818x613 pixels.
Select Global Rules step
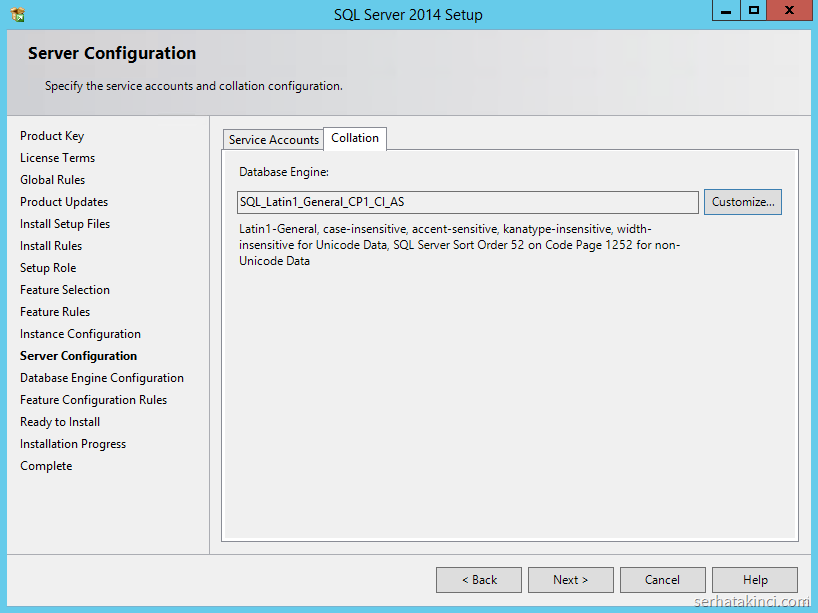[52, 180]
